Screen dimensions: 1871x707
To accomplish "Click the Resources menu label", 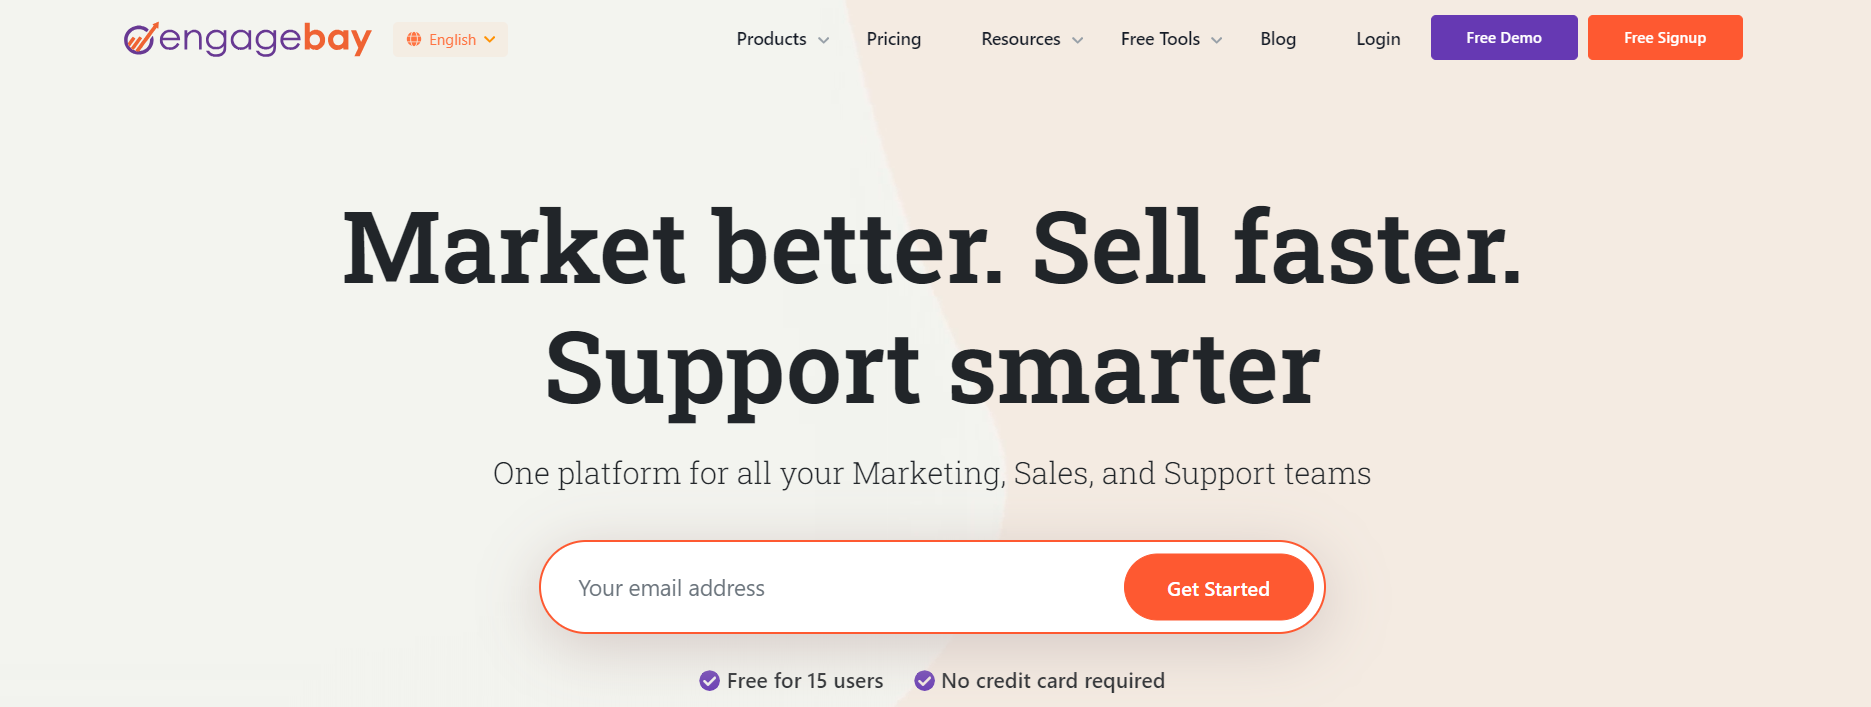I will click(x=1021, y=39).
